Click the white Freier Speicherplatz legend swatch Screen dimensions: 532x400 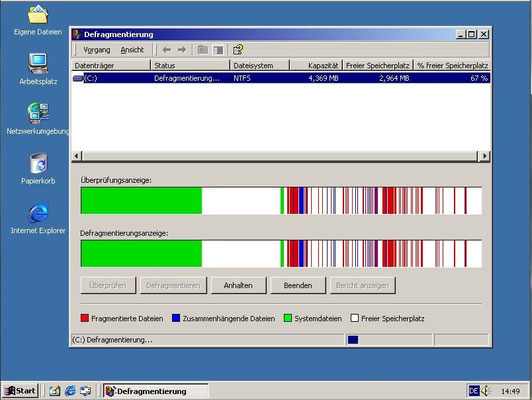click(x=355, y=318)
